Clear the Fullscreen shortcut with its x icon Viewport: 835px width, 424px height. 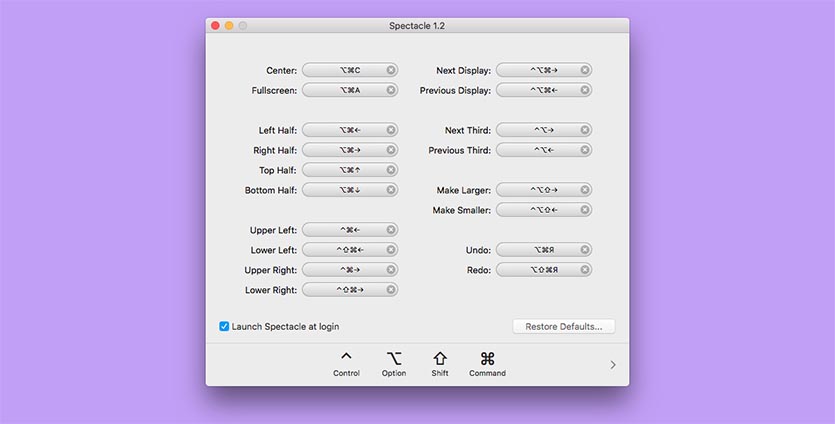click(391, 90)
